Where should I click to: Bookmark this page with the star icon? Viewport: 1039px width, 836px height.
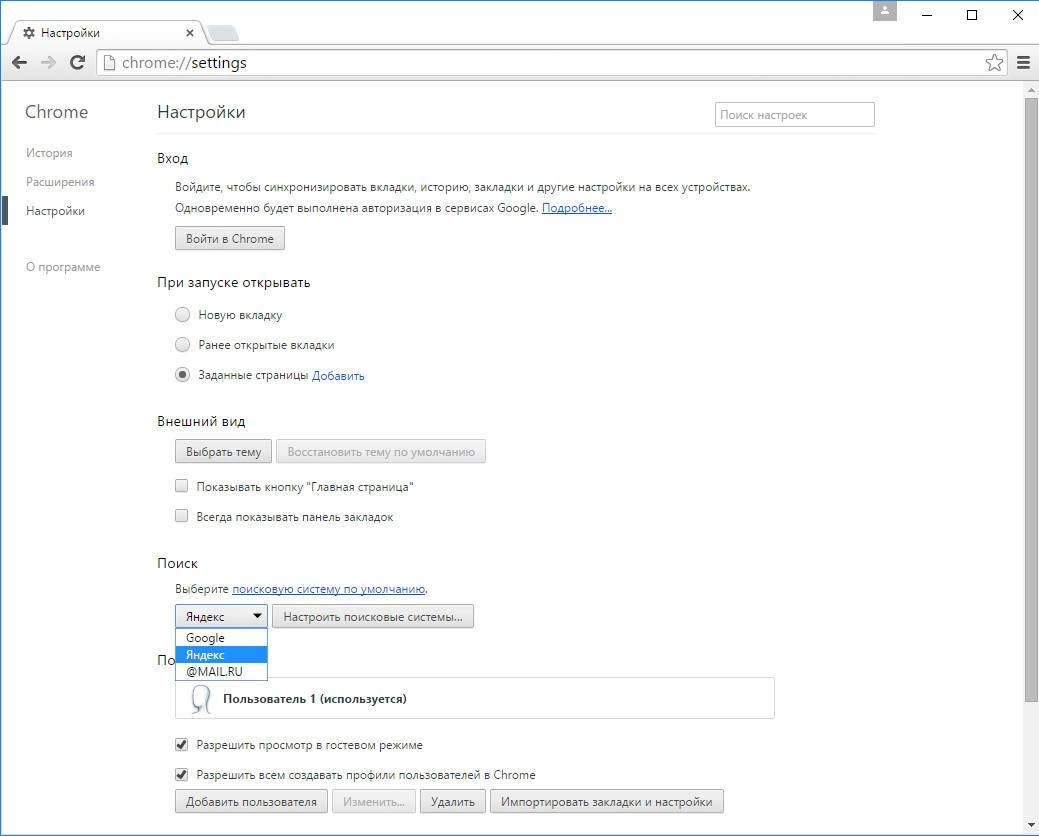(994, 62)
